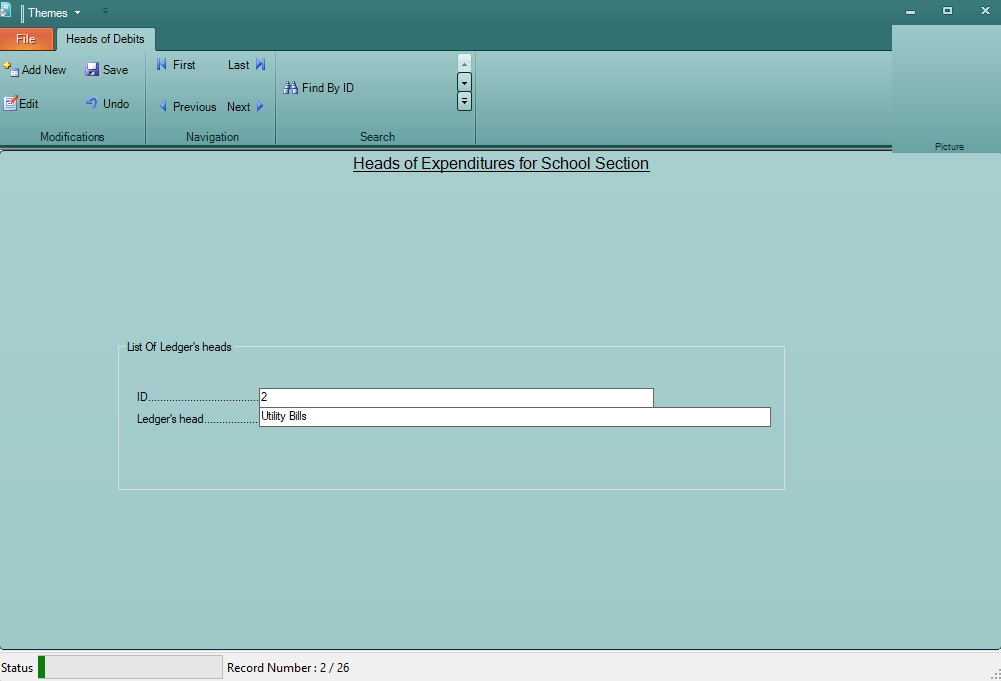Click the Find By ID button
Image resolution: width=1001 pixels, height=681 pixels.
coord(318,87)
